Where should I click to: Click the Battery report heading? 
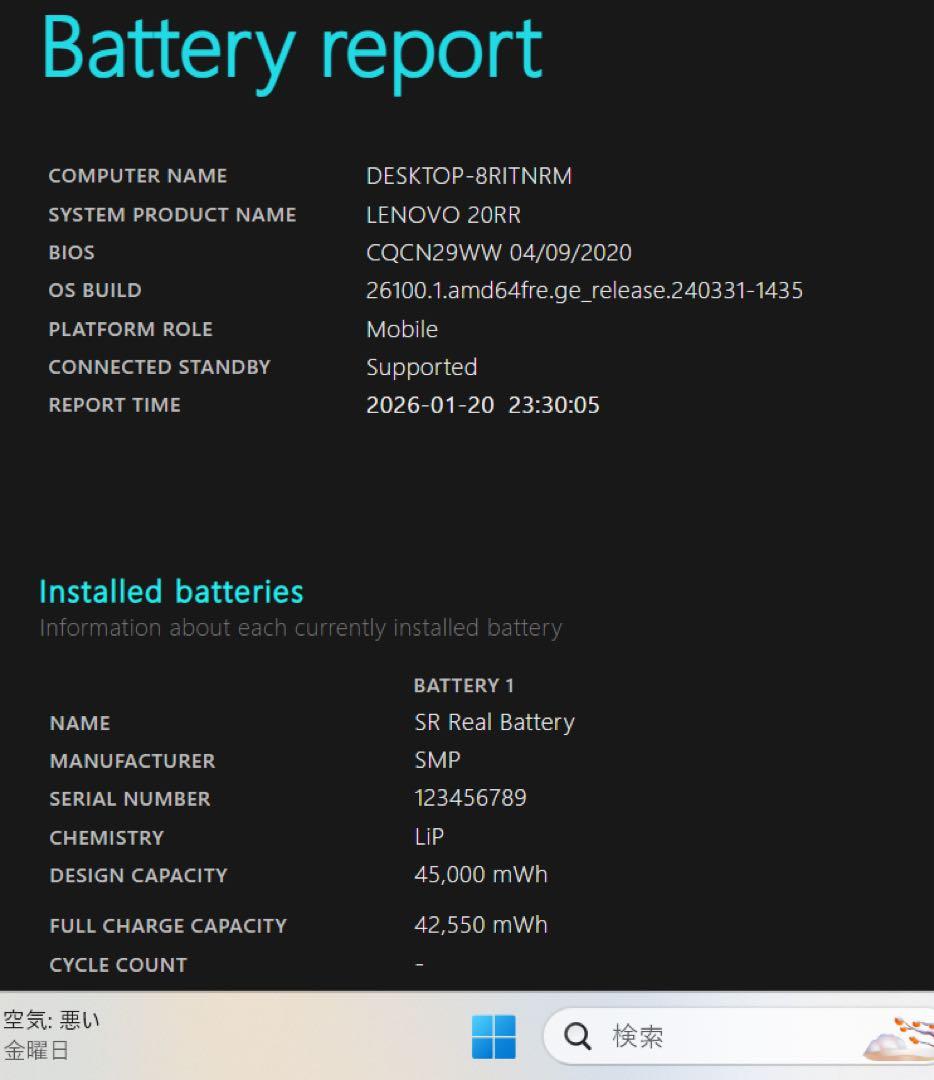(292, 48)
